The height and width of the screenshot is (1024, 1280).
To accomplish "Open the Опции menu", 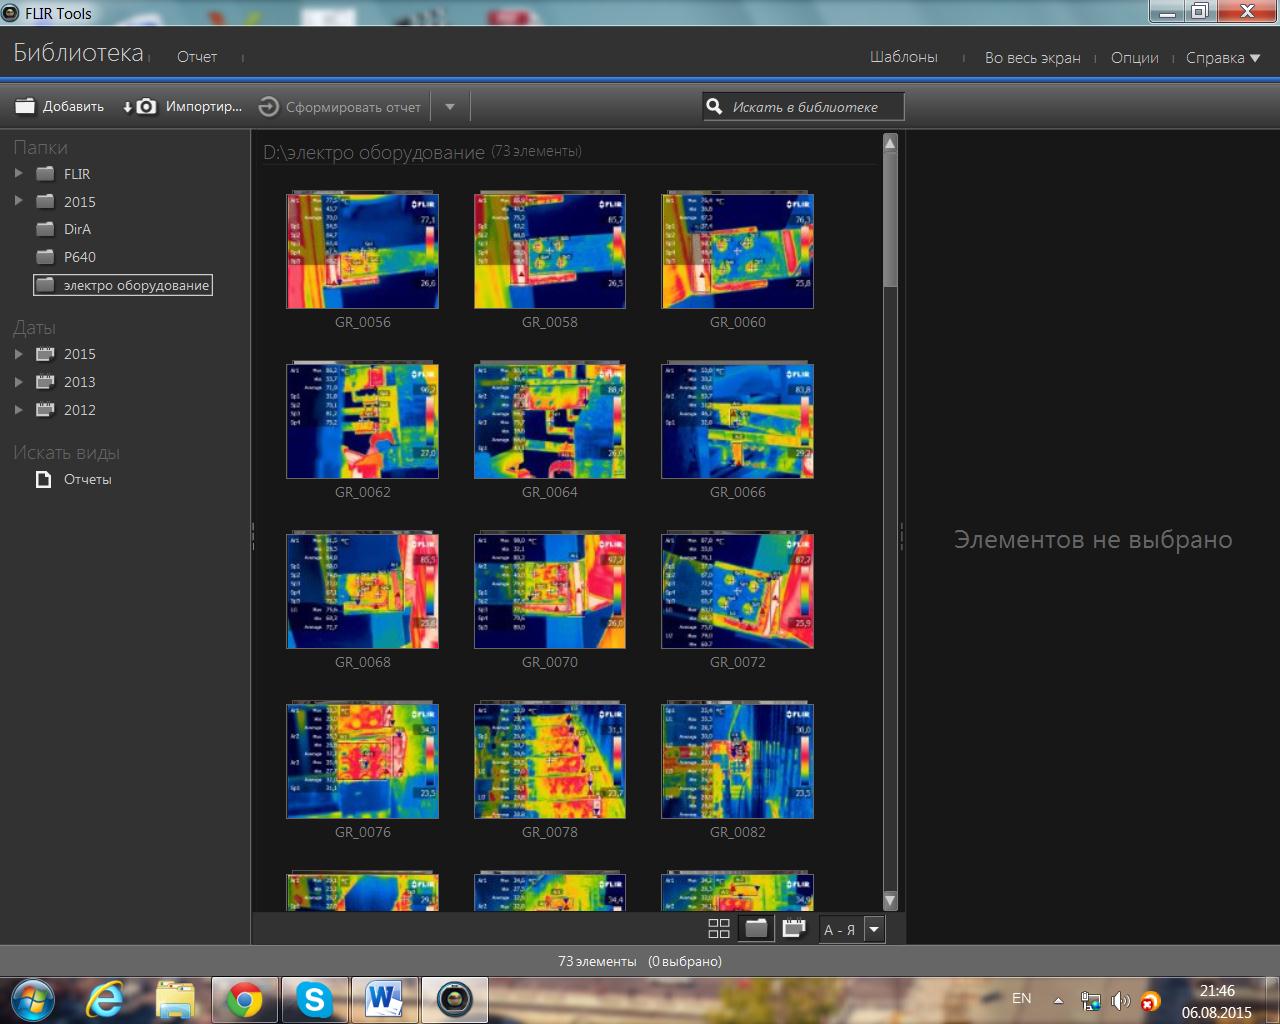I will [1134, 58].
